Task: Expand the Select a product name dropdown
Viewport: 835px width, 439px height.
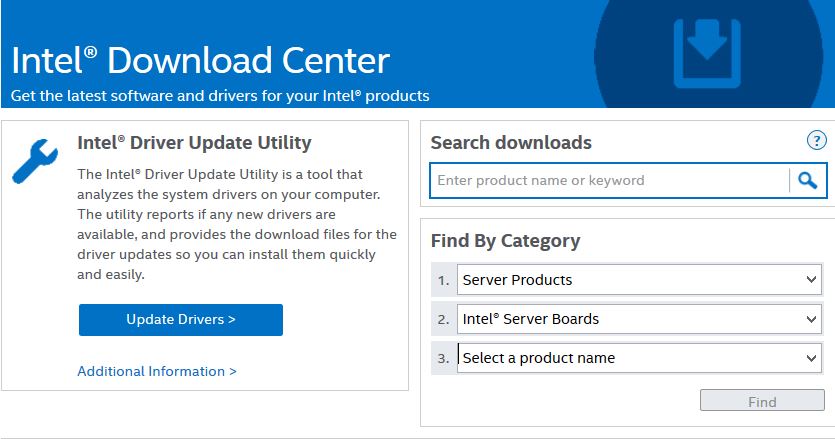Action: point(640,357)
